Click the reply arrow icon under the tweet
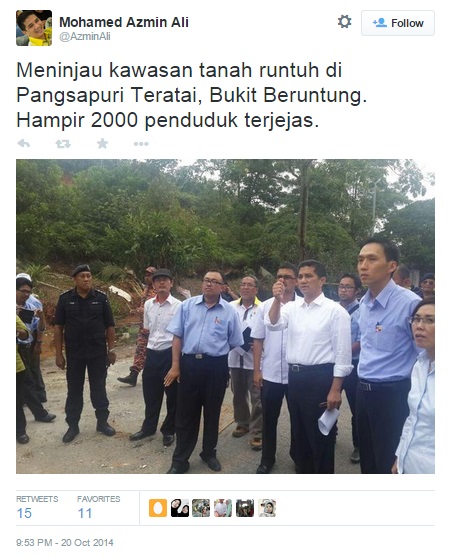The width and height of the screenshot is (452, 558). (x=23, y=144)
